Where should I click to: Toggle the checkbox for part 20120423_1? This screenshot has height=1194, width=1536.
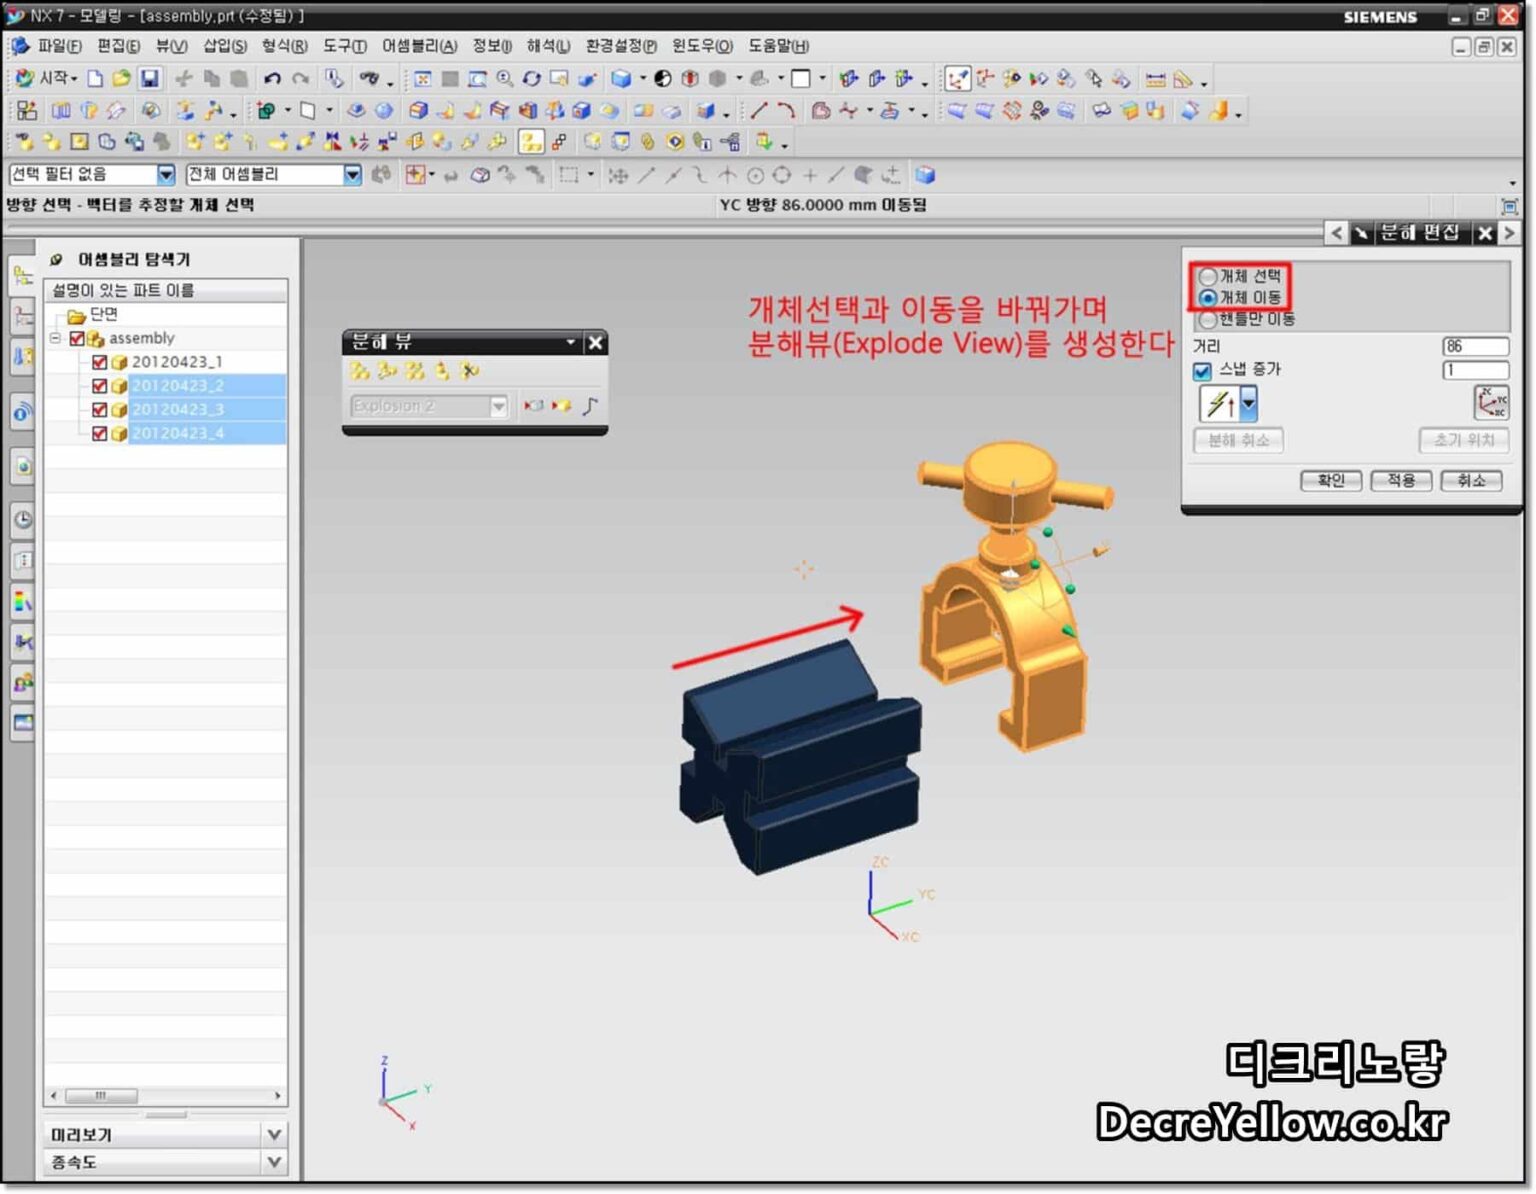[x=99, y=362]
